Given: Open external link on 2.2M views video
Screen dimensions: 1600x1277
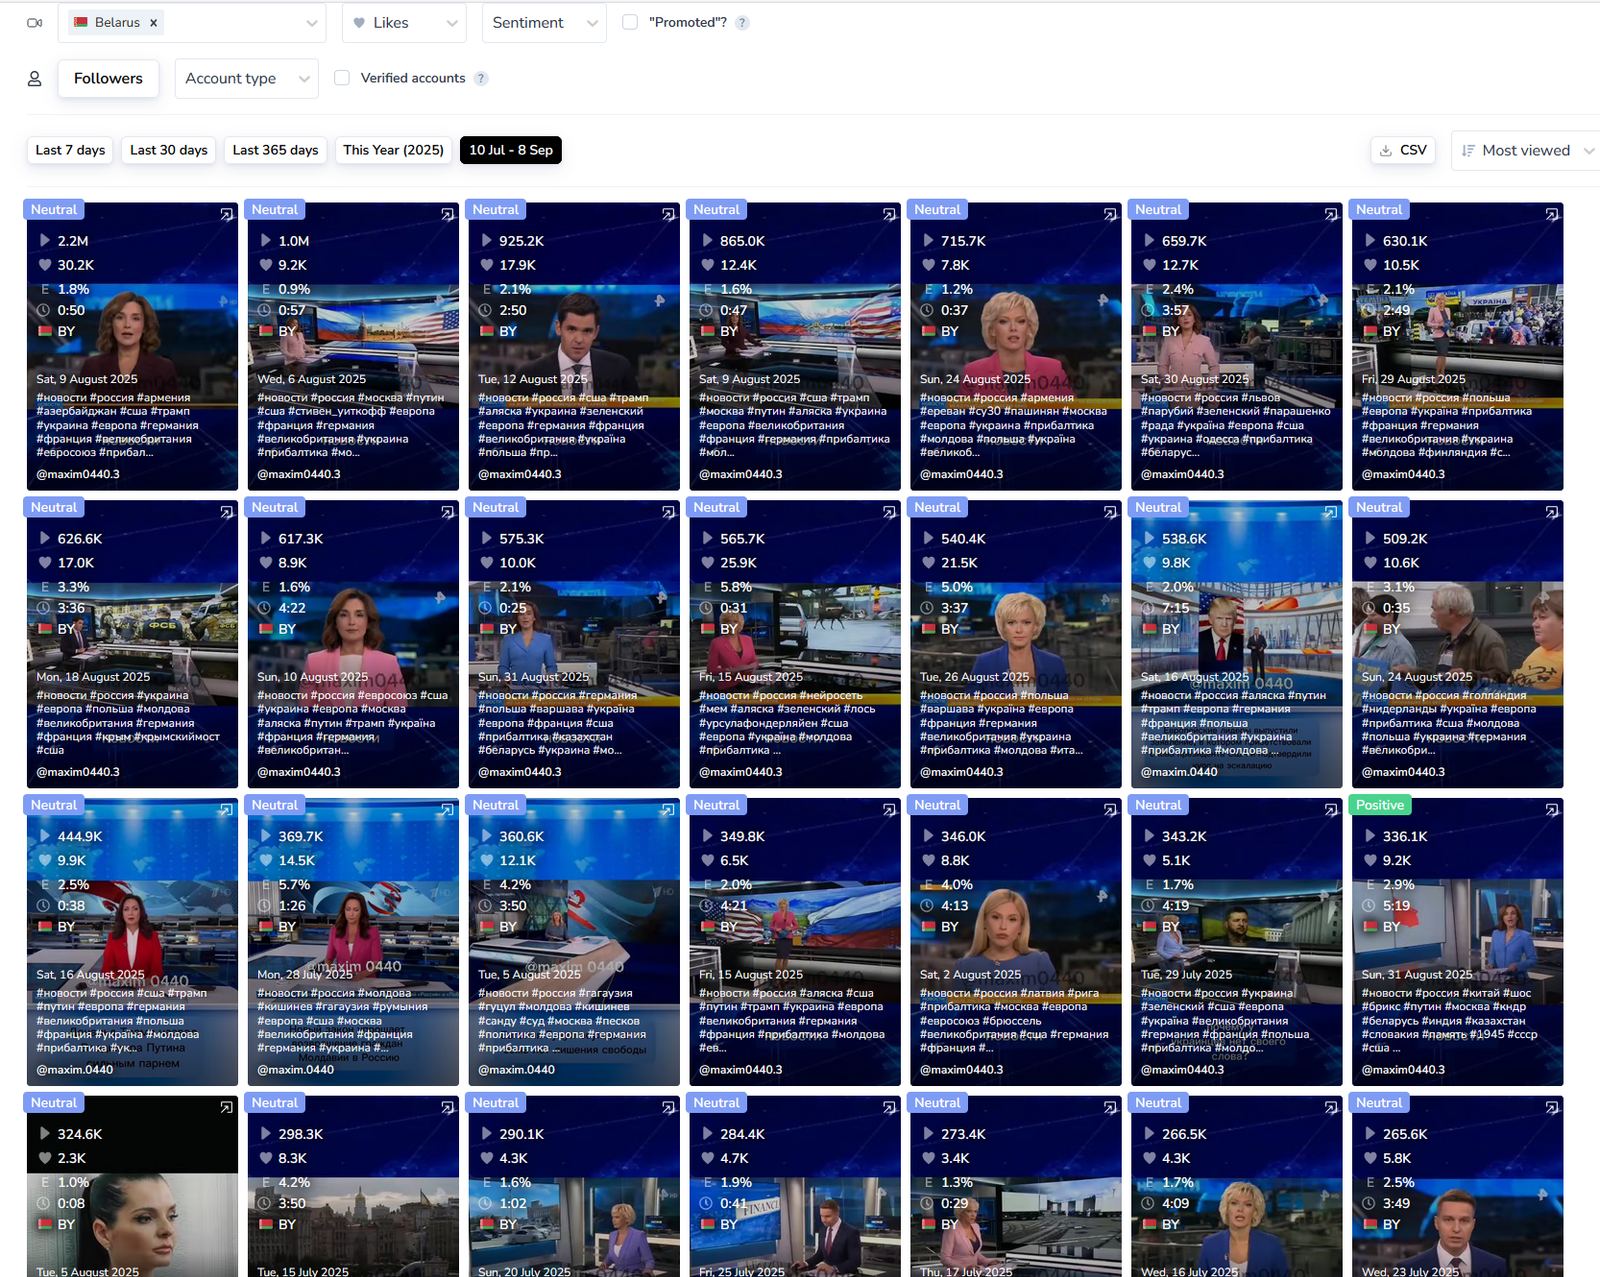Looking at the screenshot, I should [227, 214].
